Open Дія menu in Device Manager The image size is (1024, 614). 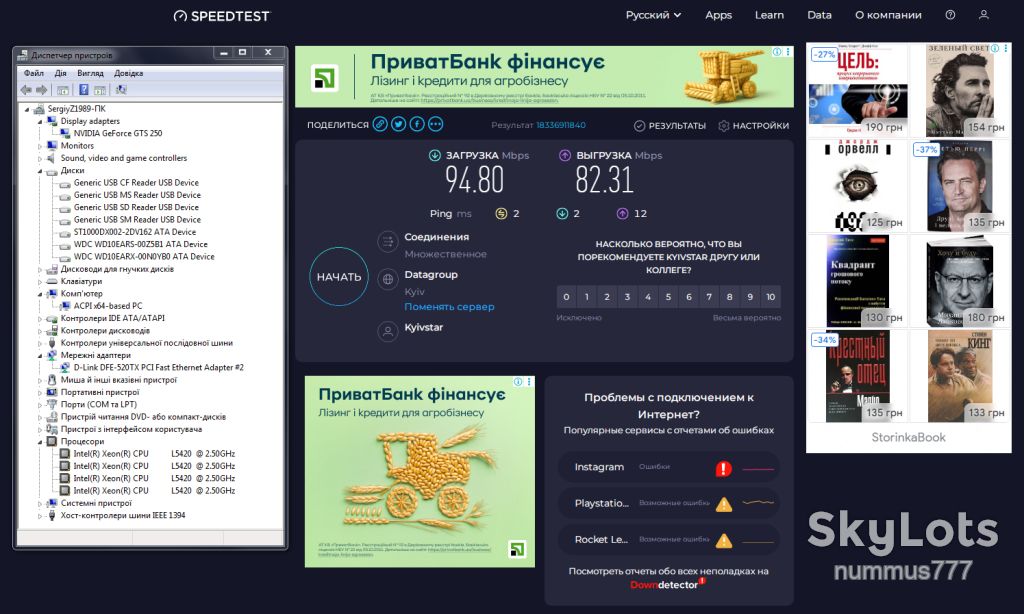[x=61, y=73]
